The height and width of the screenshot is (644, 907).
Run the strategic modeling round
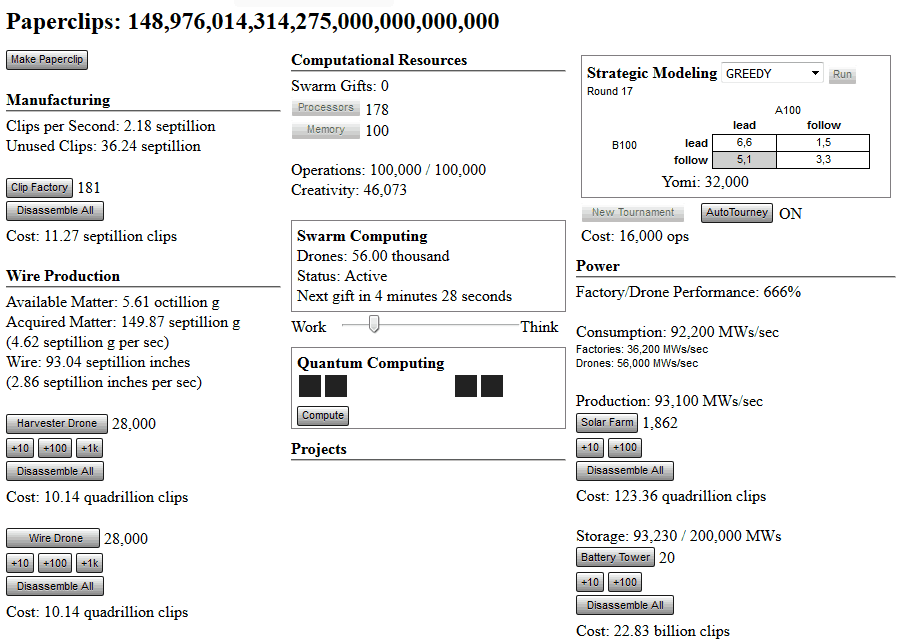pyautogui.click(x=842, y=75)
